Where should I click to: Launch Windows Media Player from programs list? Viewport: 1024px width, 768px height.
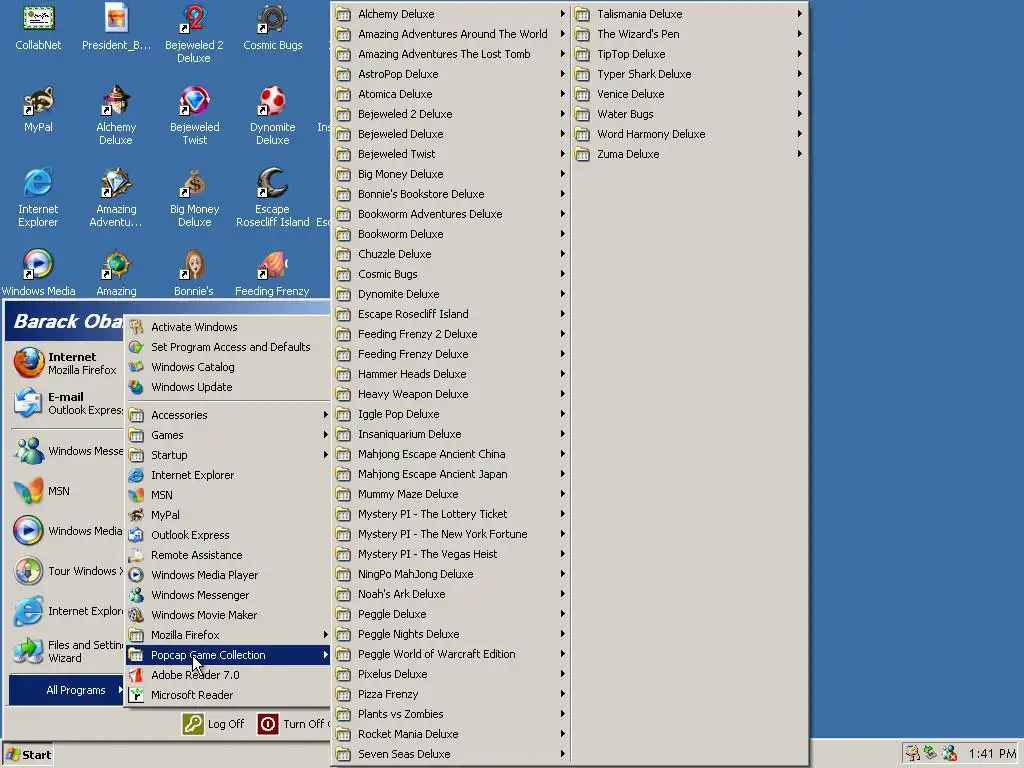(x=228, y=575)
